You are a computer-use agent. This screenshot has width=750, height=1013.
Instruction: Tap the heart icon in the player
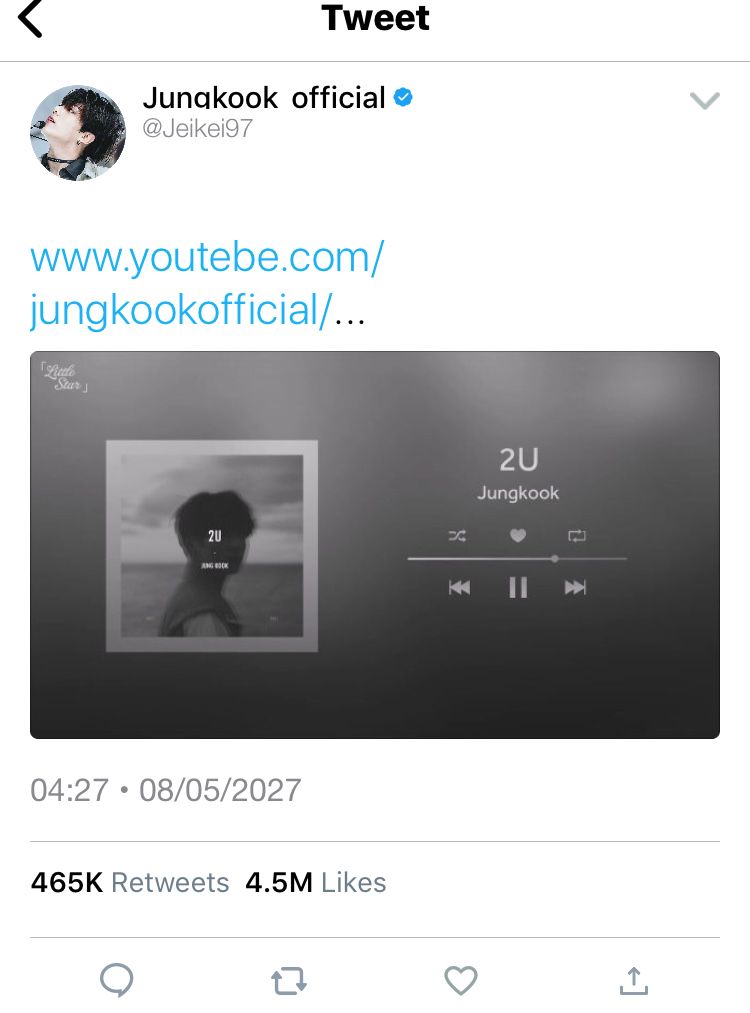tap(517, 535)
